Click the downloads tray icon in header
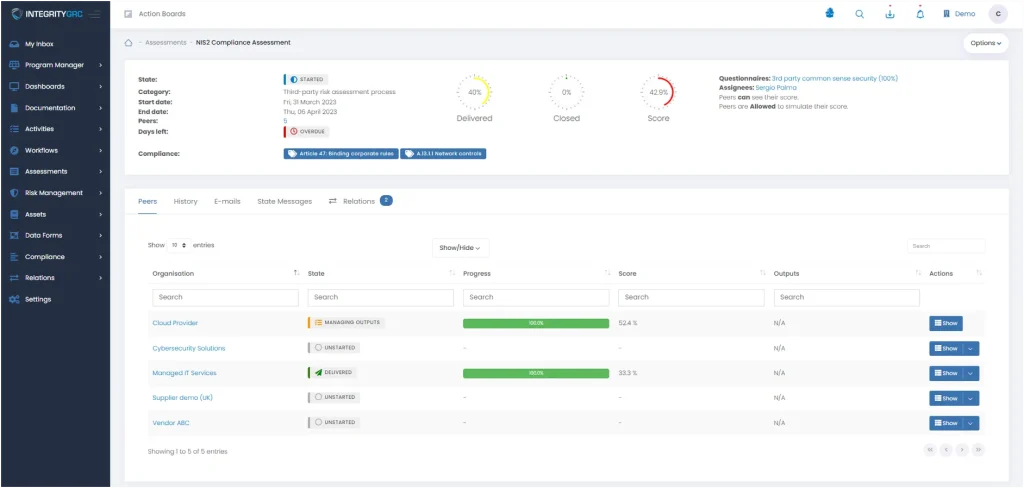 [x=890, y=14]
